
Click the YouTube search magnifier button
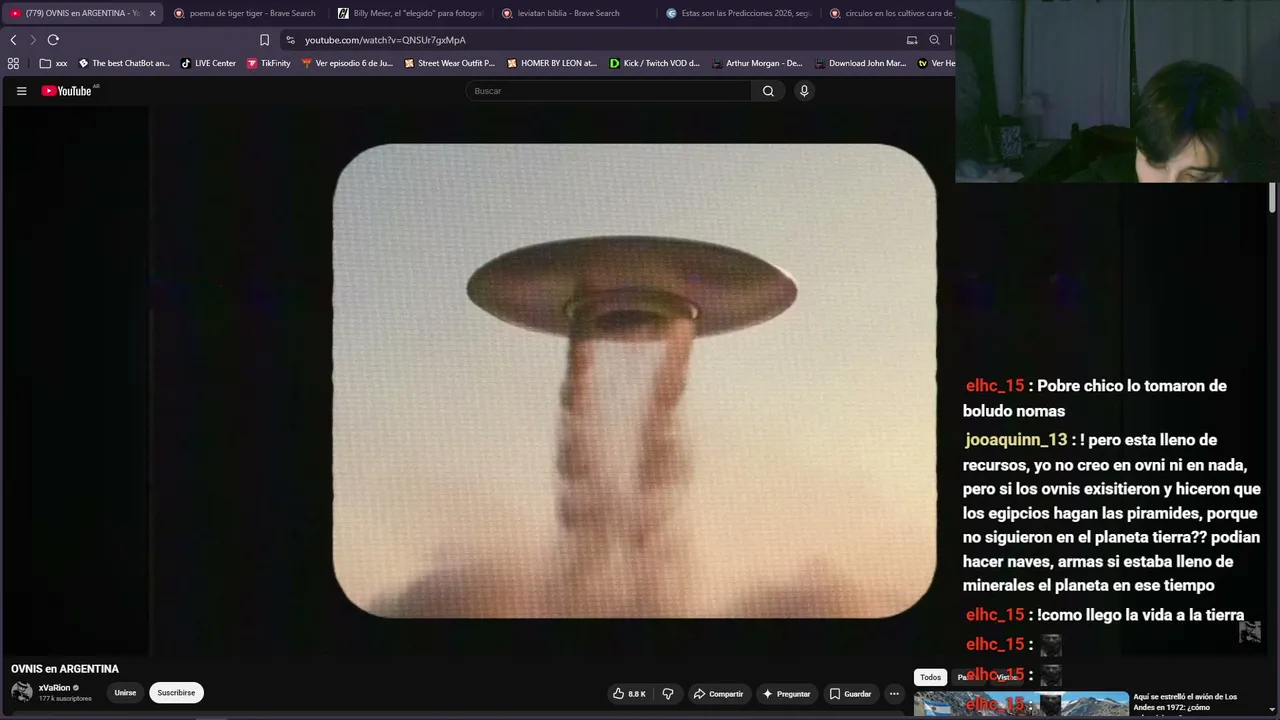(768, 91)
